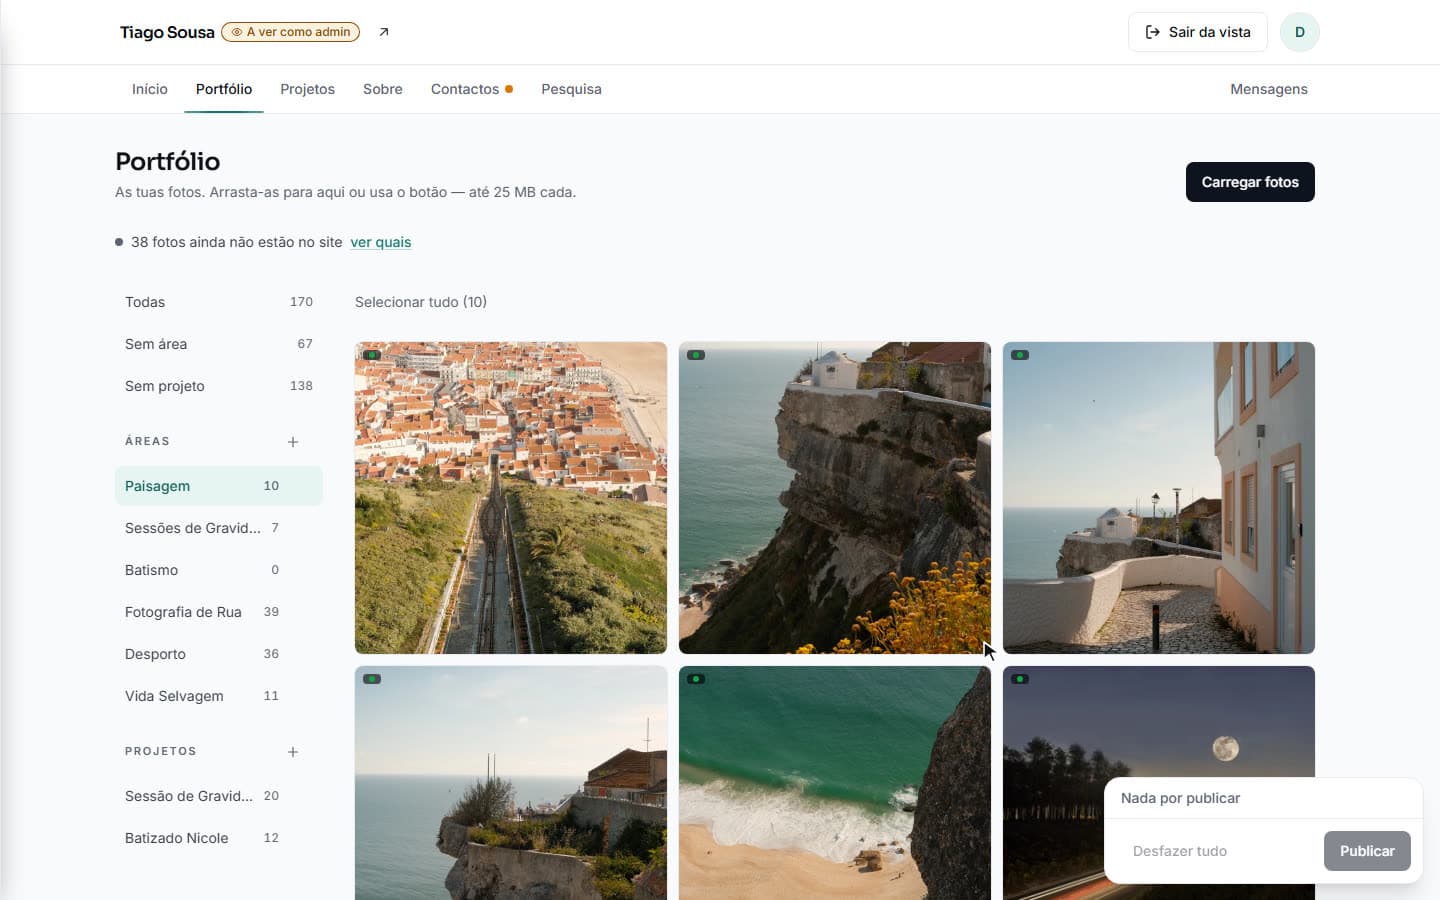Add a new project with plus icon
Screen dimensions: 1440x900
pos(293,751)
